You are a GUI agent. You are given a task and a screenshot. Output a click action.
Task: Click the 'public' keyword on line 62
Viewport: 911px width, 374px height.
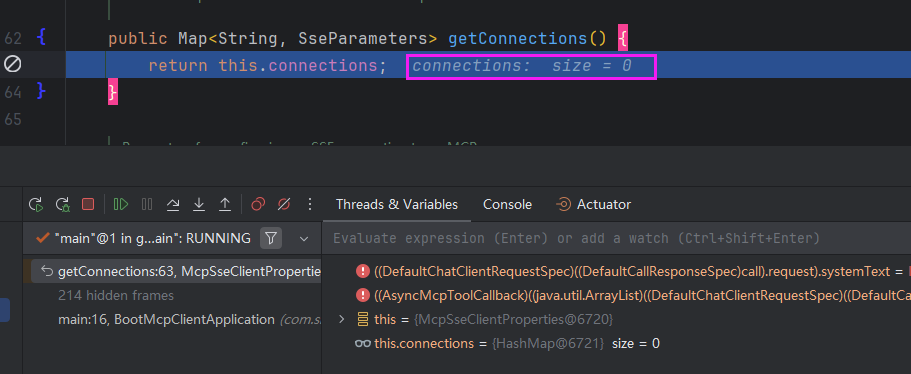[x=138, y=39]
